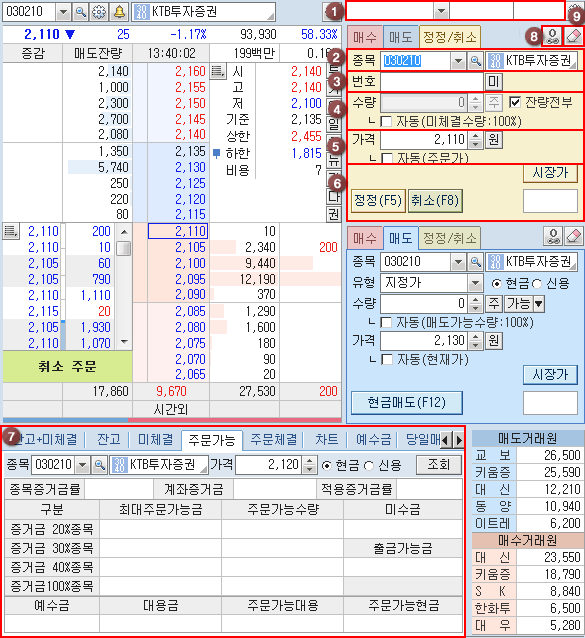Open the gear settings icon beside stock code
The width and height of the screenshot is (585, 638).
[99, 12]
